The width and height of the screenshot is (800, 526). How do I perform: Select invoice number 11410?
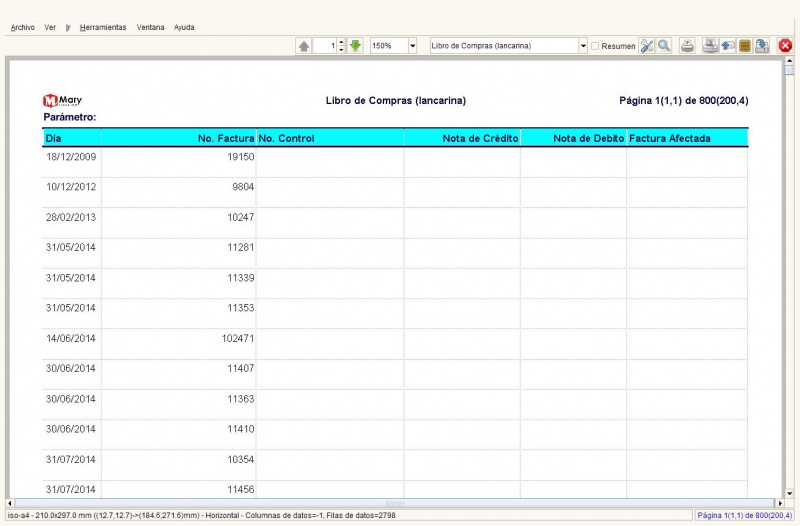(x=241, y=429)
